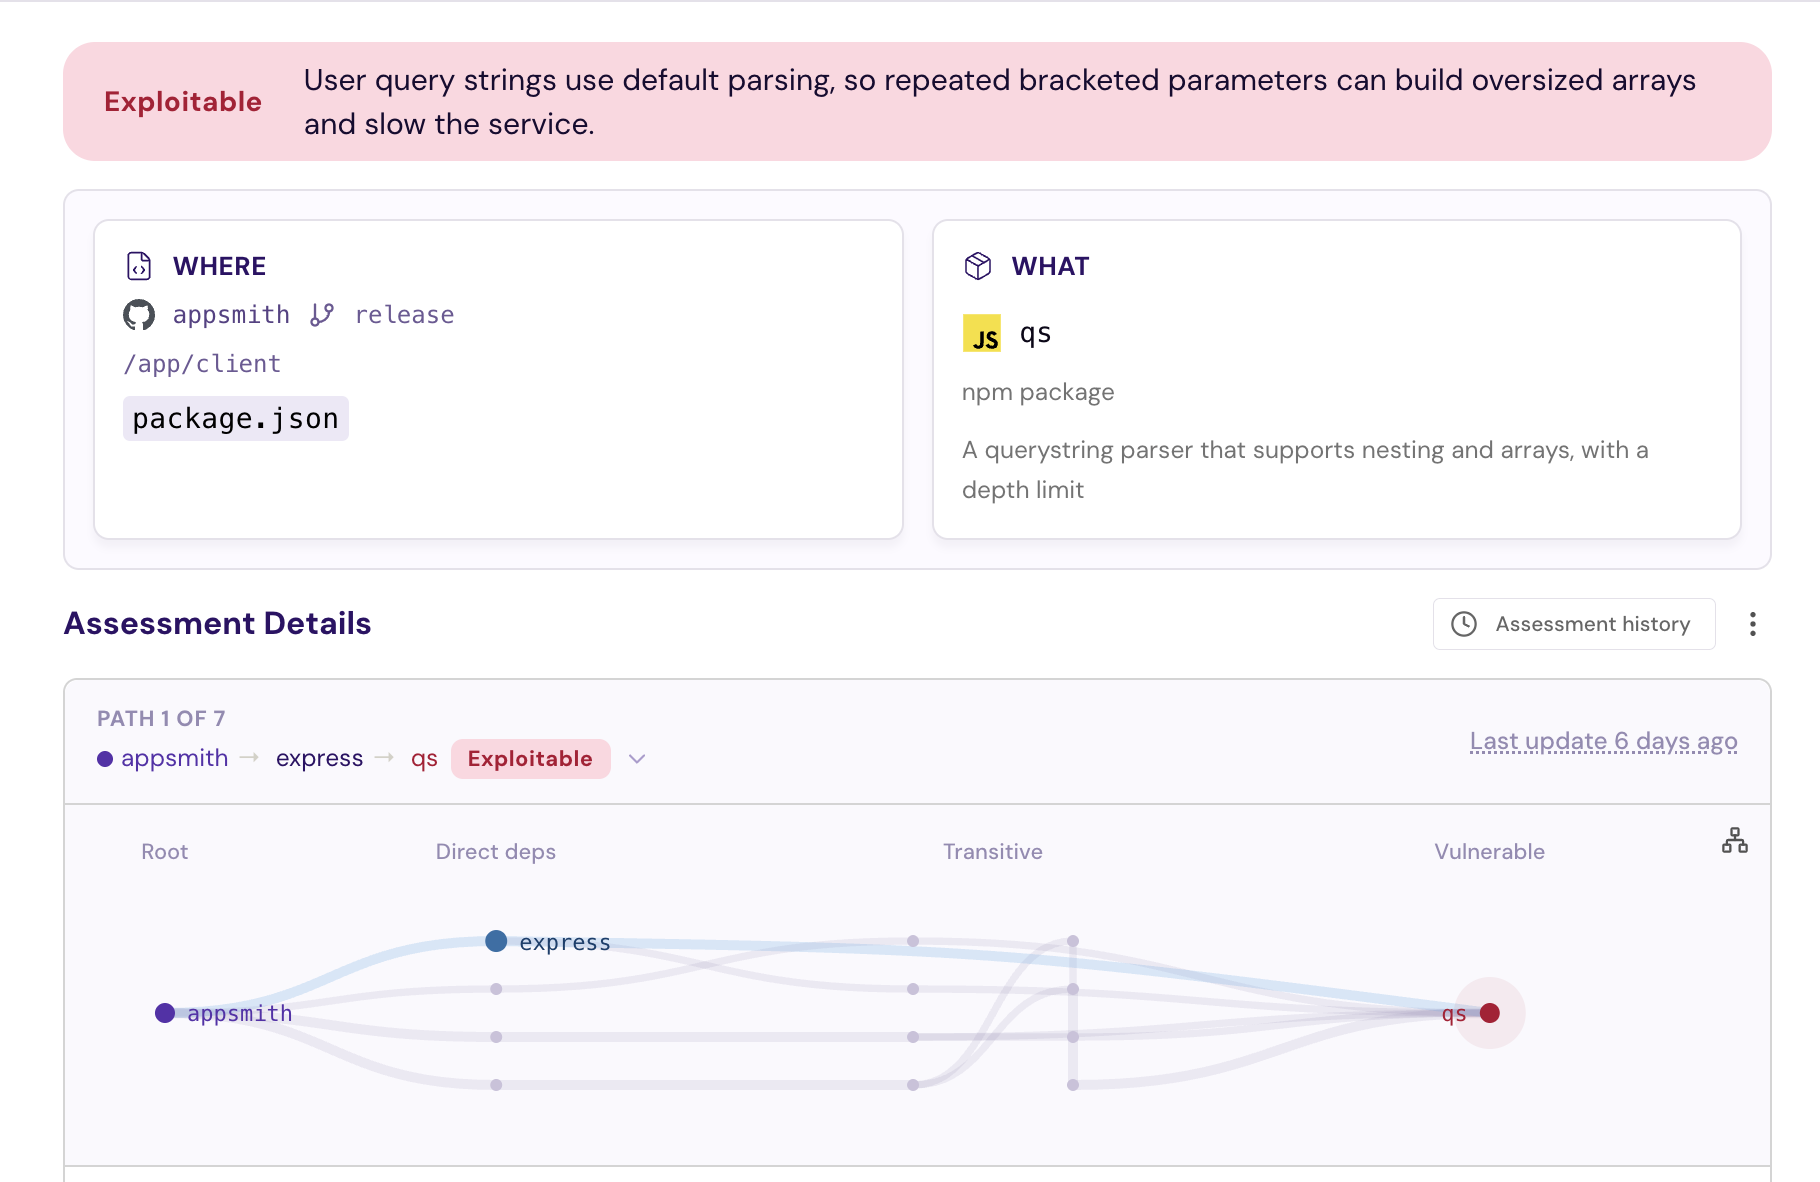The width and height of the screenshot is (1820, 1182).
Task: Select the red qs vulnerable node
Action: pos(1490,1013)
